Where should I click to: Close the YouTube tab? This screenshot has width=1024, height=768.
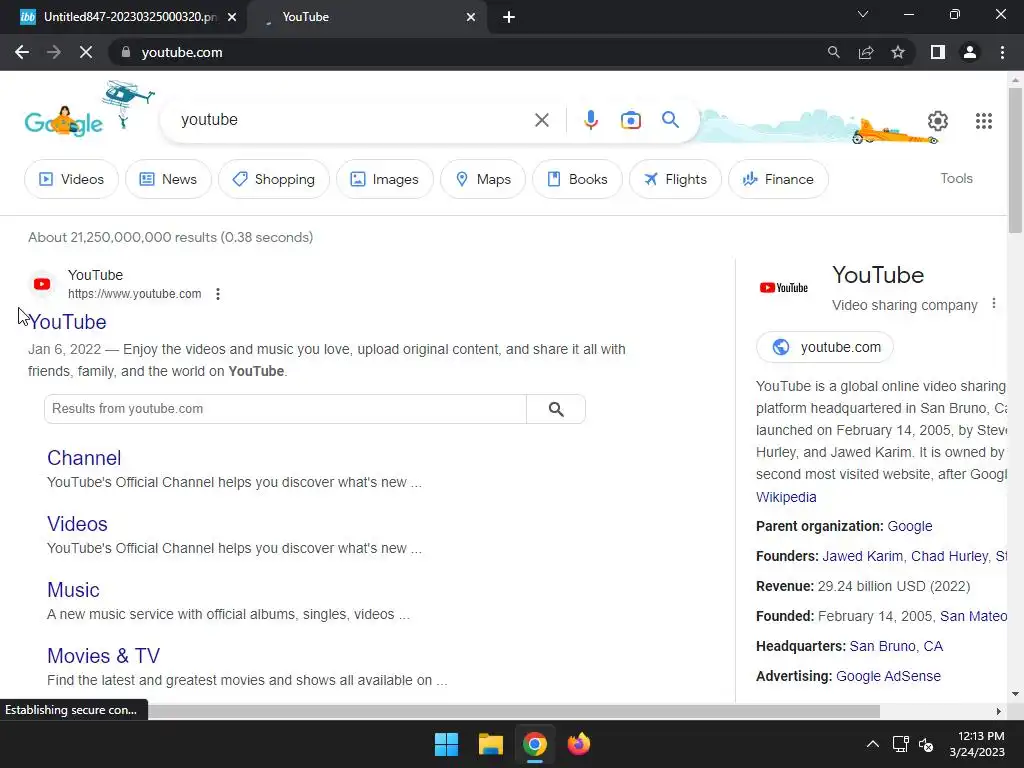click(x=471, y=17)
